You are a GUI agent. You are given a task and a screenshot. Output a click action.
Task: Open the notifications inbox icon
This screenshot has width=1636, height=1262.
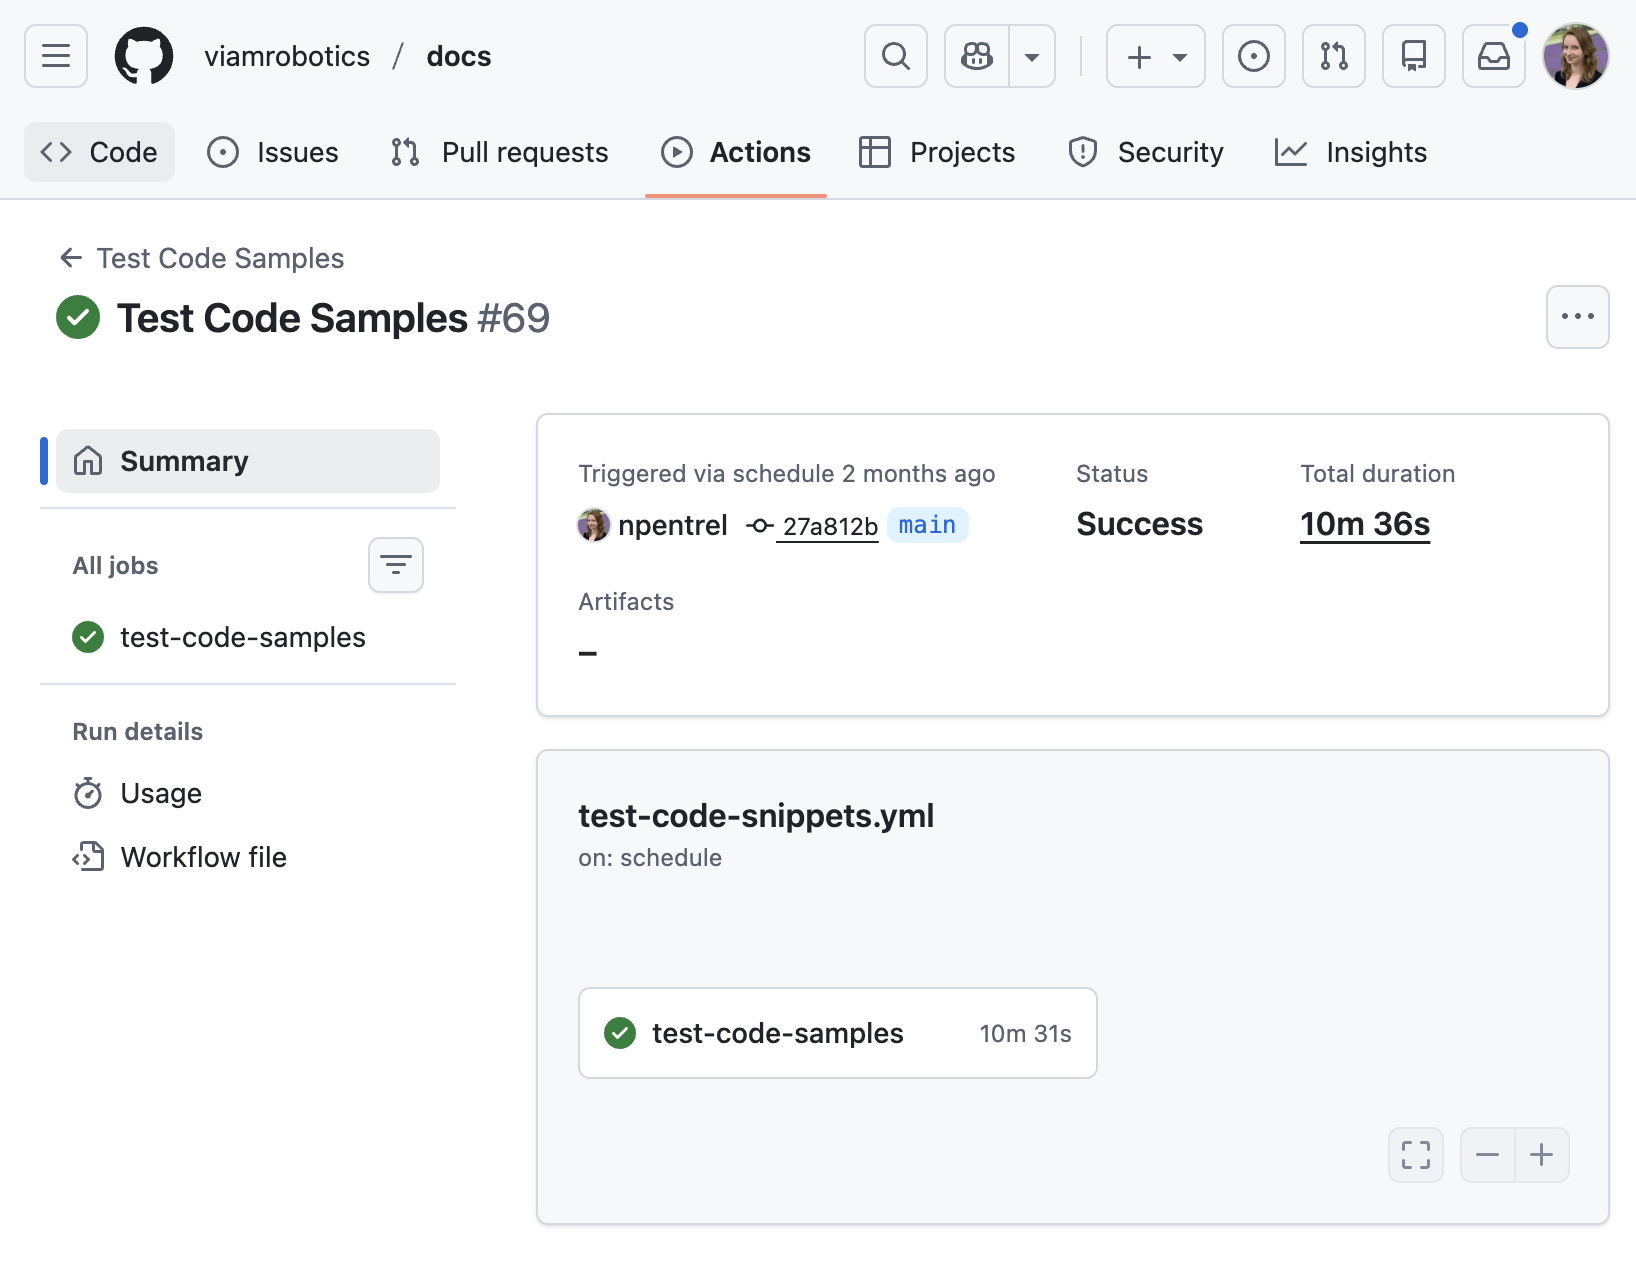point(1494,56)
